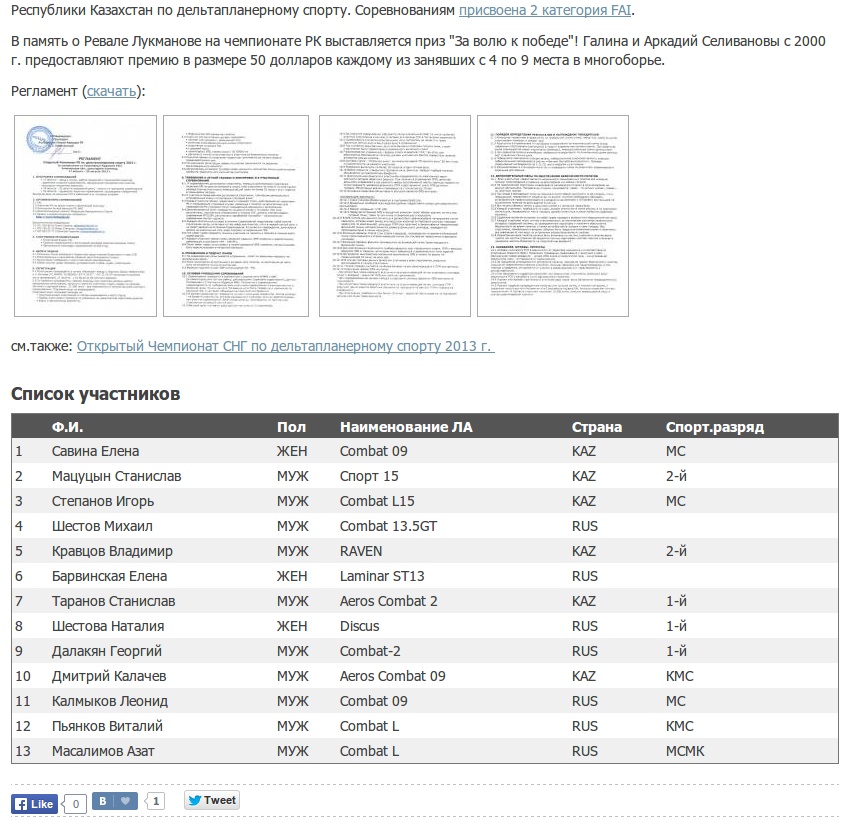Image resolution: width=851 pixels, height=826 pixels.
Task: Click the 'Страна' column header
Action: point(596,427)
